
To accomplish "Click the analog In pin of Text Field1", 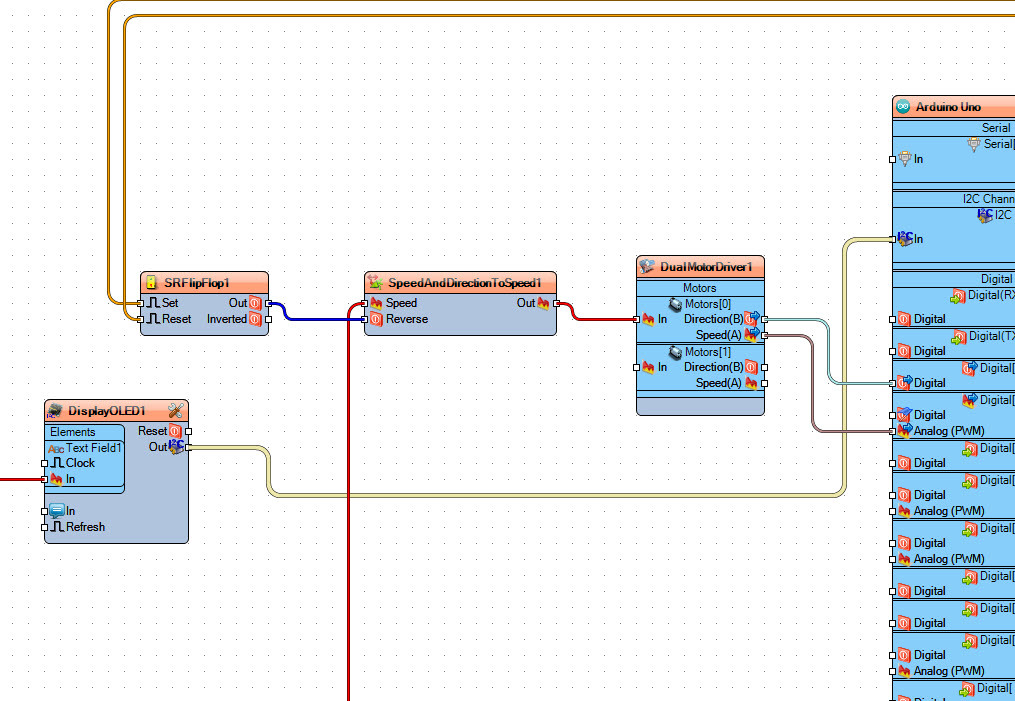I will [x=44, y=480].
